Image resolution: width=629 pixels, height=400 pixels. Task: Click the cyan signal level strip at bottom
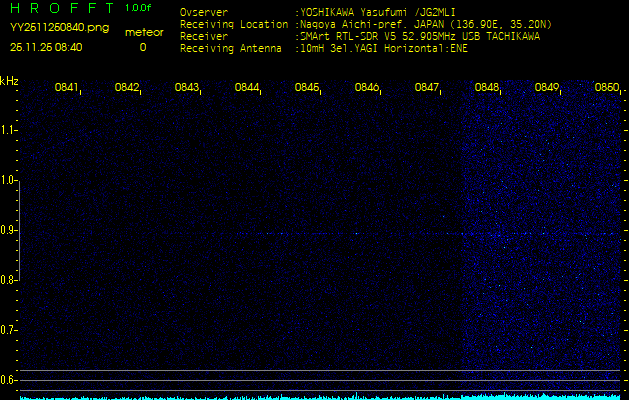[x=320, y=397]
